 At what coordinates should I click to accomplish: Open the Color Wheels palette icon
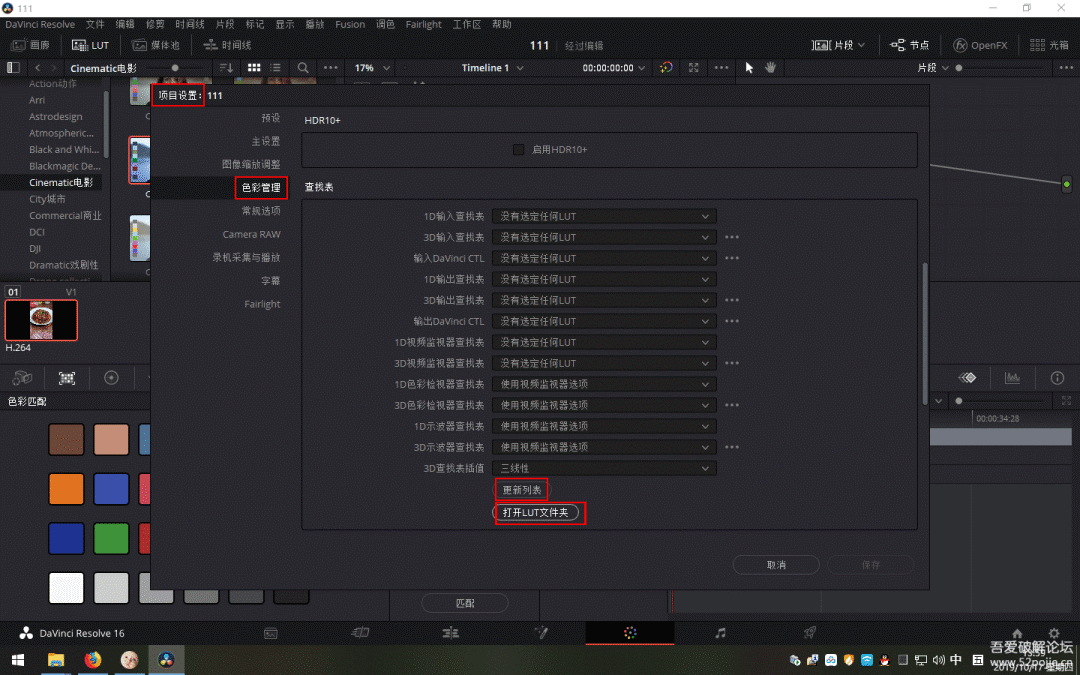pyautogui.click(x=112, y=377)
